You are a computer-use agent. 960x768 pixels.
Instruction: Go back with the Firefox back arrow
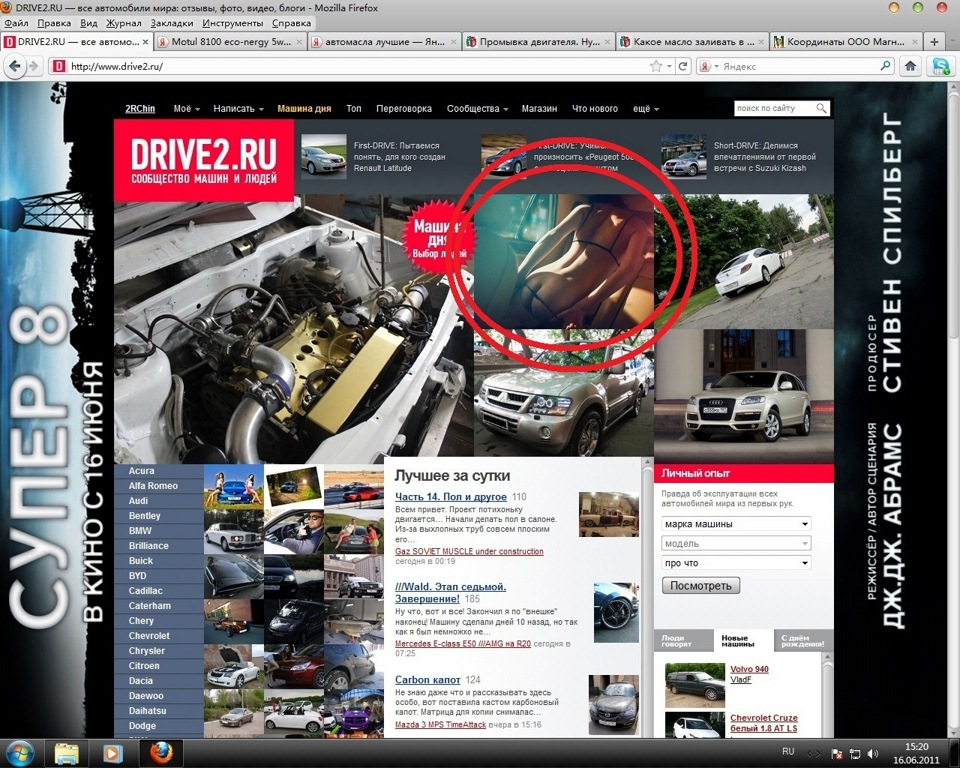tap(15, 66)
